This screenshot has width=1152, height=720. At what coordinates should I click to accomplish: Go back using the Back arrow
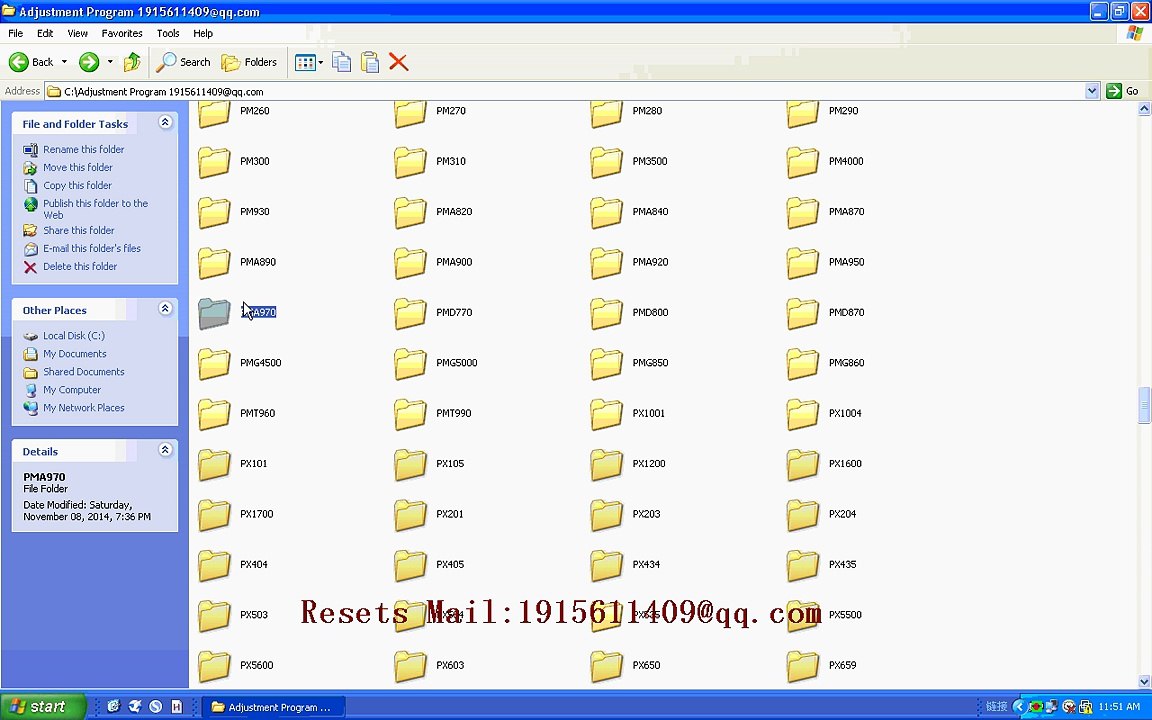coord(31,62)
